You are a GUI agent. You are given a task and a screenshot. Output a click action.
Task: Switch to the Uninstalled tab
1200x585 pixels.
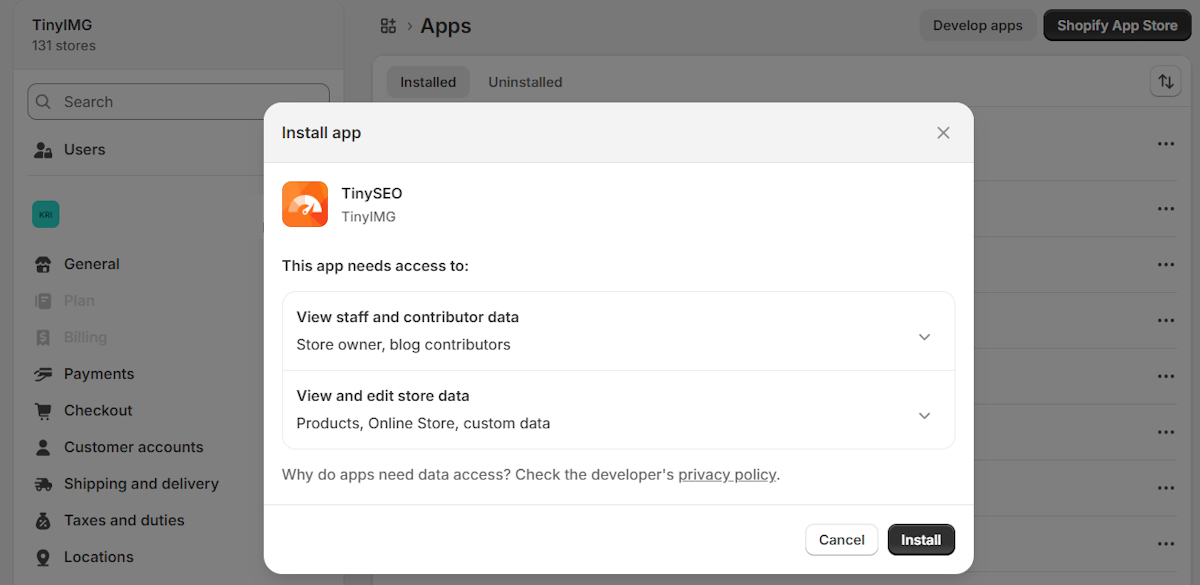click(525, 82)
